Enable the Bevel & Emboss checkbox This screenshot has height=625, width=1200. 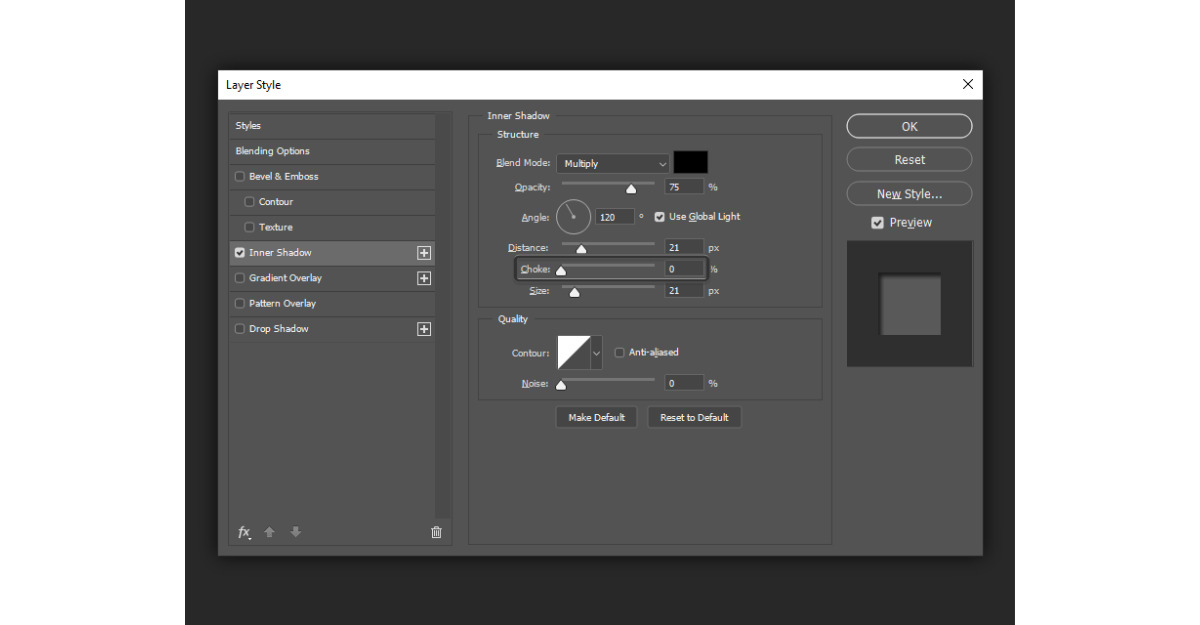pyautogui.click(x=239, y=177)
